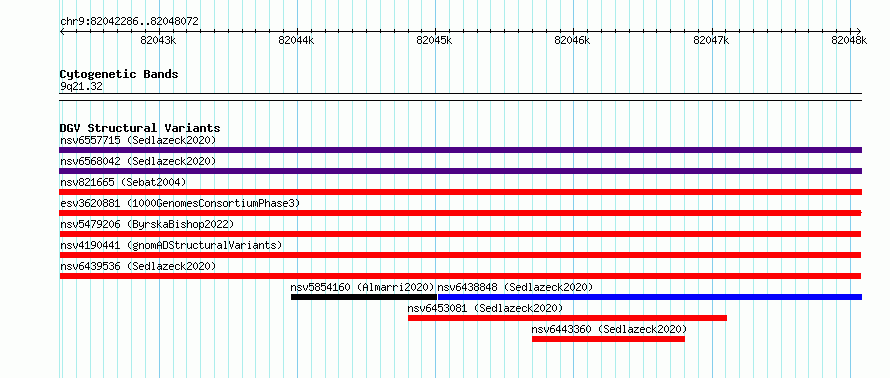Select the blue nsv6438848 variant bar
Image resolution: width=890 pixels, height=378 pixels.
pyautogui.click(x=650, y=297)
